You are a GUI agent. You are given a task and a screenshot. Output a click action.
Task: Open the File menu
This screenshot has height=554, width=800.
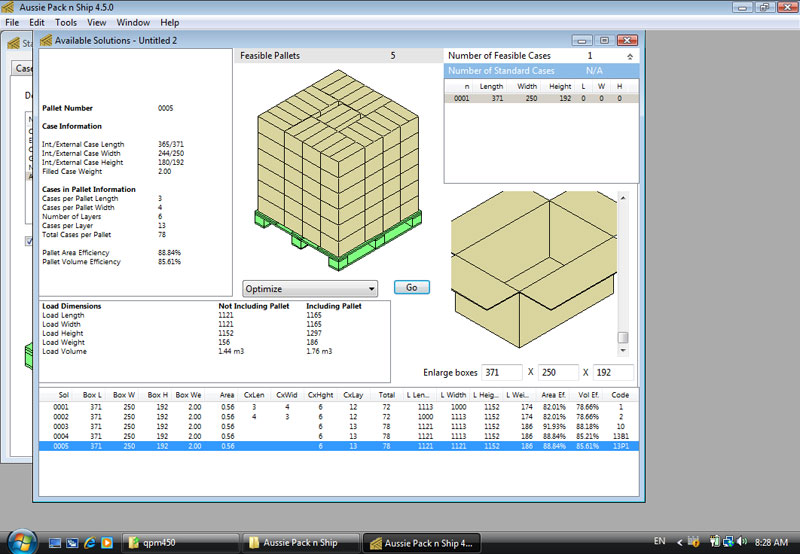pos(12,22)
